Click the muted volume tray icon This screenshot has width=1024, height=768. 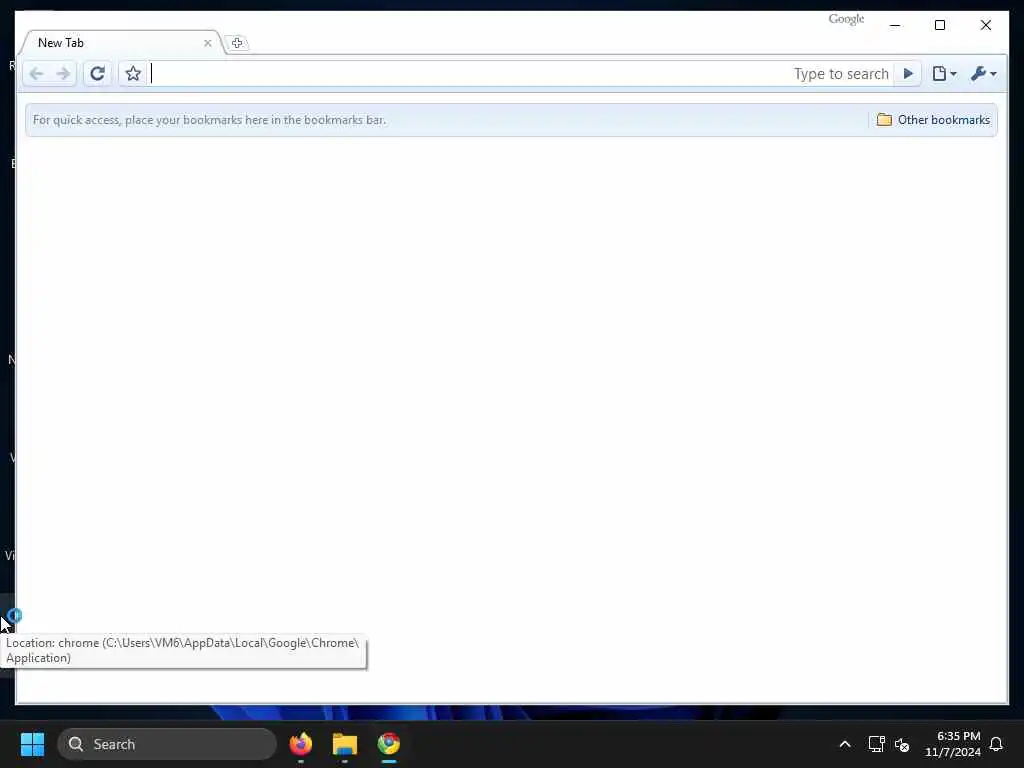[903, 744]
